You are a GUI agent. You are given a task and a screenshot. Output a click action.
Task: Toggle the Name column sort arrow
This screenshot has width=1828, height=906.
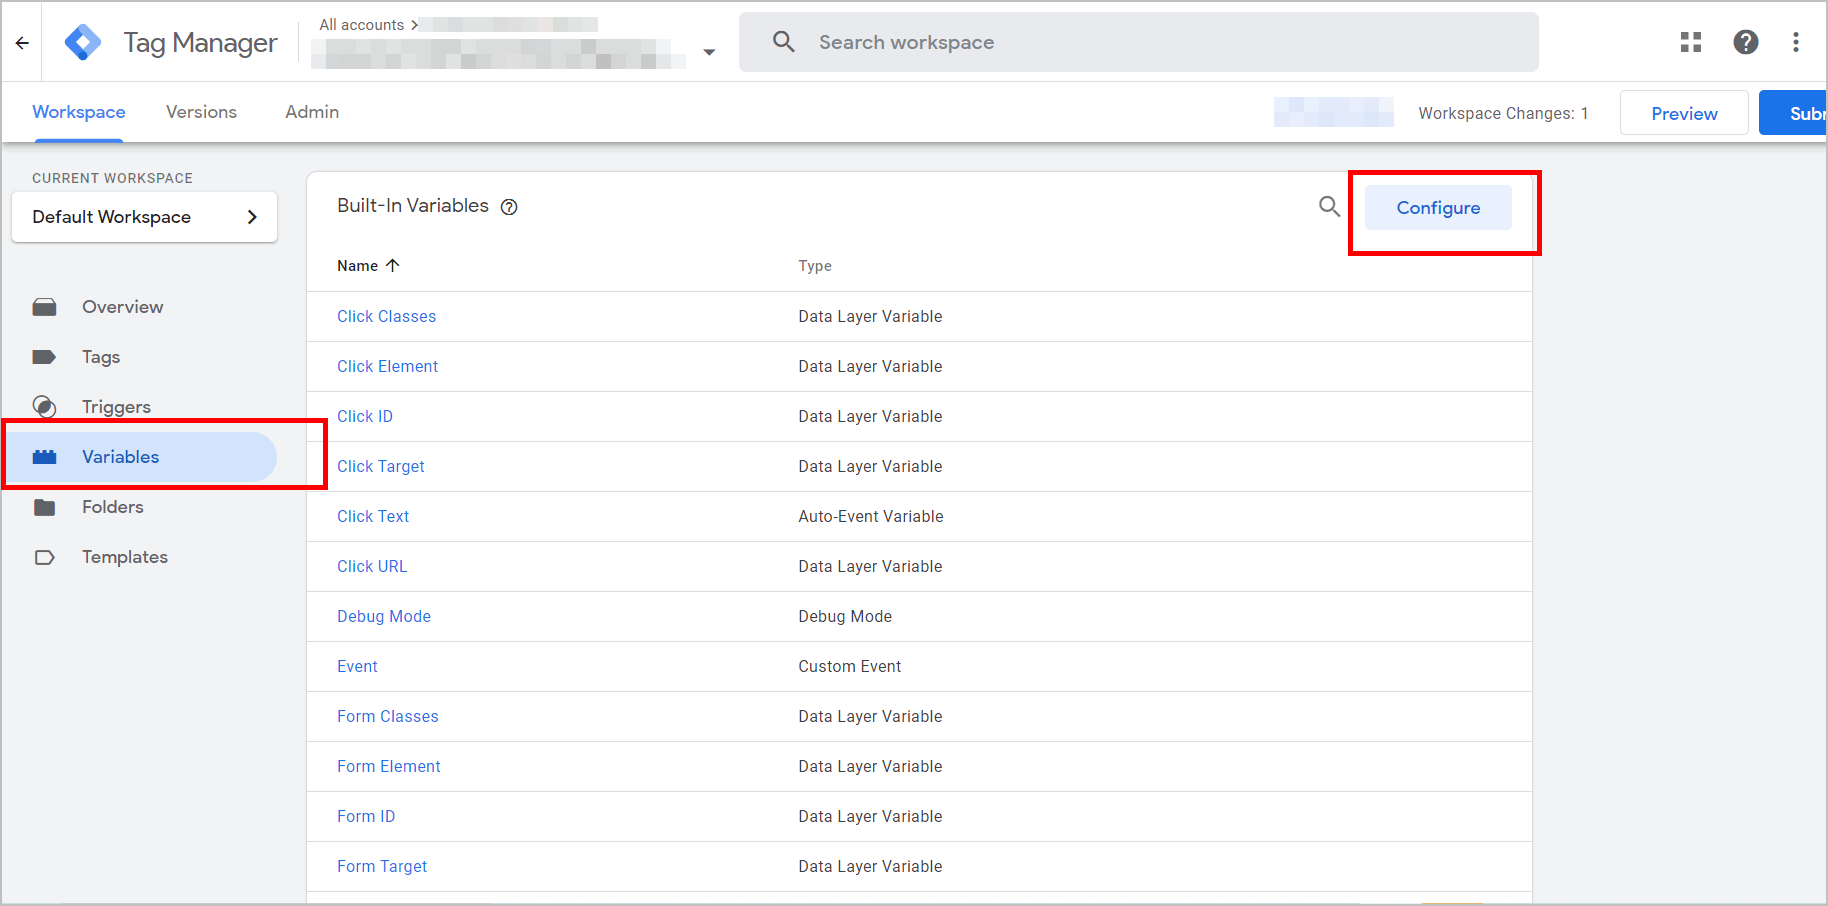pos(393,265)
